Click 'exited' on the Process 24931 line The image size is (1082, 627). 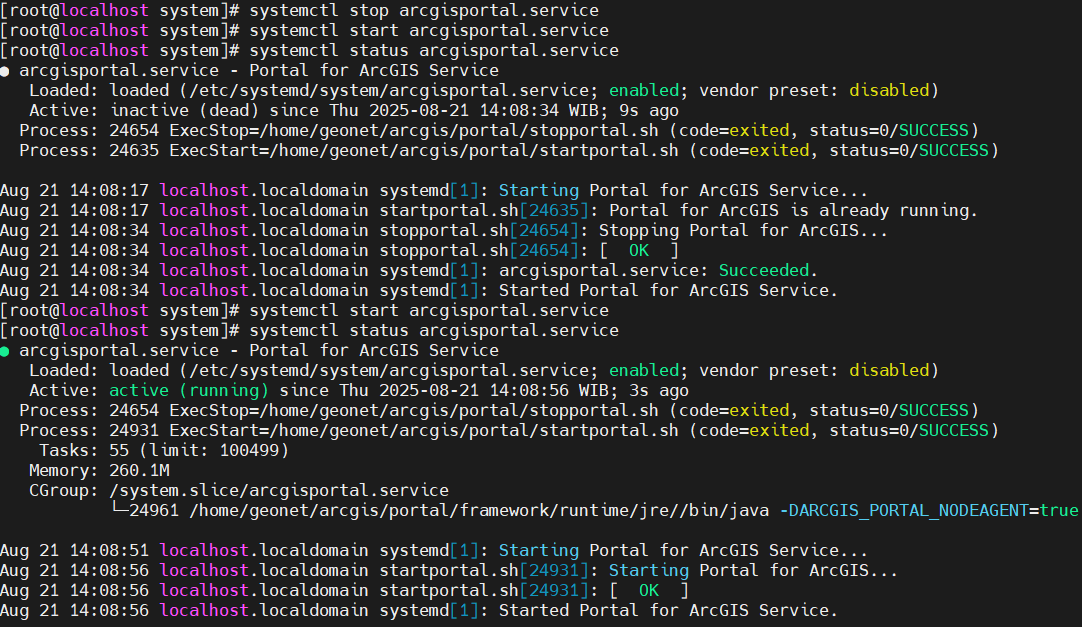(779, 430)
